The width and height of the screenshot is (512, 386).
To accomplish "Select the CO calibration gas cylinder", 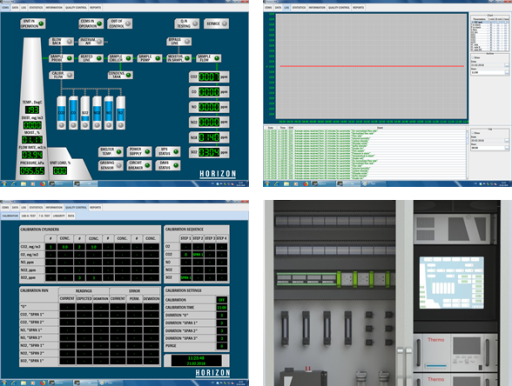I will tap(73, 113).
